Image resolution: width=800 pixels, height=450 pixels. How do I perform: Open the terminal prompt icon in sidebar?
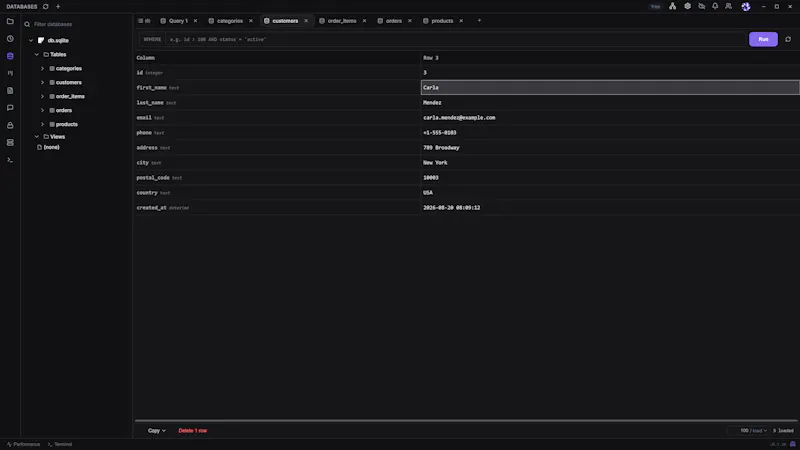pos(10,160)
